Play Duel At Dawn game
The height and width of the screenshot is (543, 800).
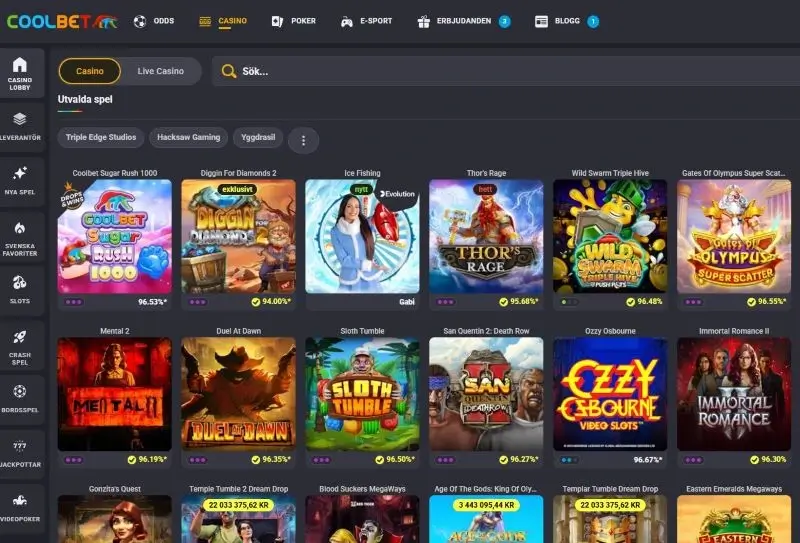point(239,394)
